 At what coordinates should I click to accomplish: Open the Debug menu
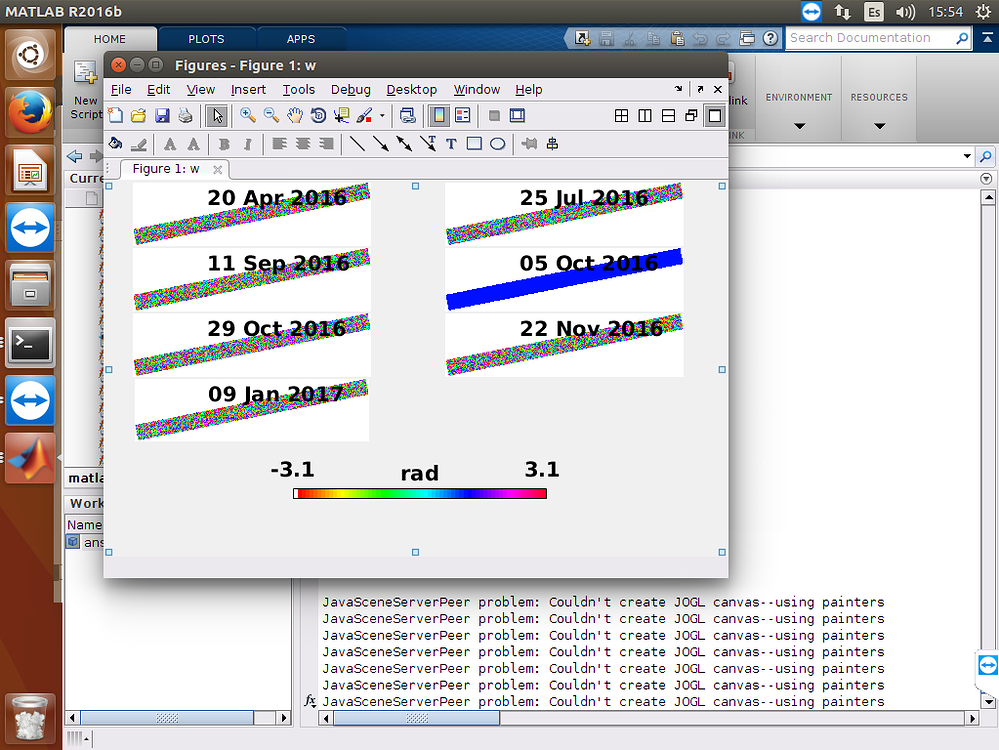(350, 90)
